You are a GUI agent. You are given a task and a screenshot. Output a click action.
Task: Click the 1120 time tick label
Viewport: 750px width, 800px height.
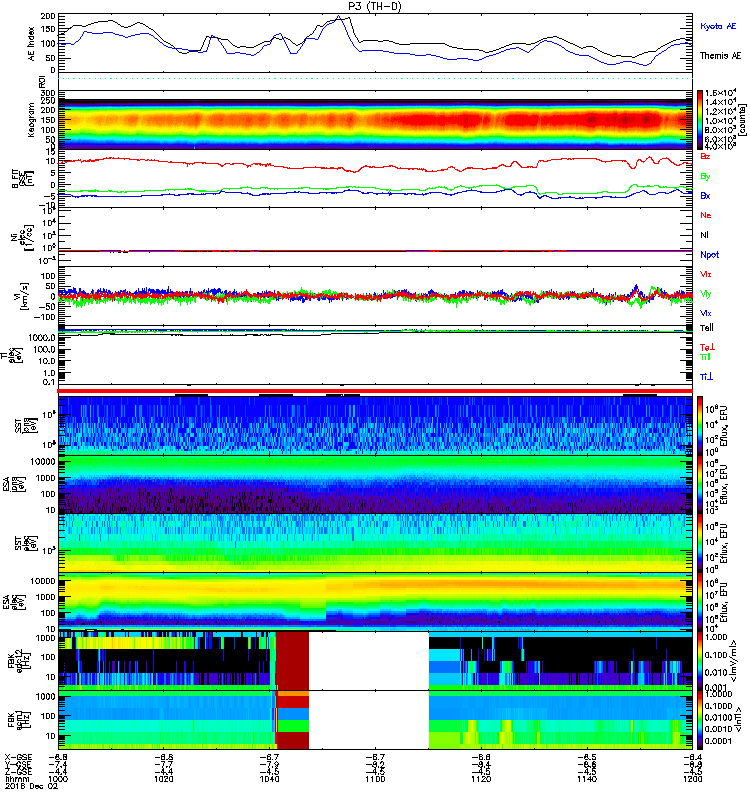[481, 779]
